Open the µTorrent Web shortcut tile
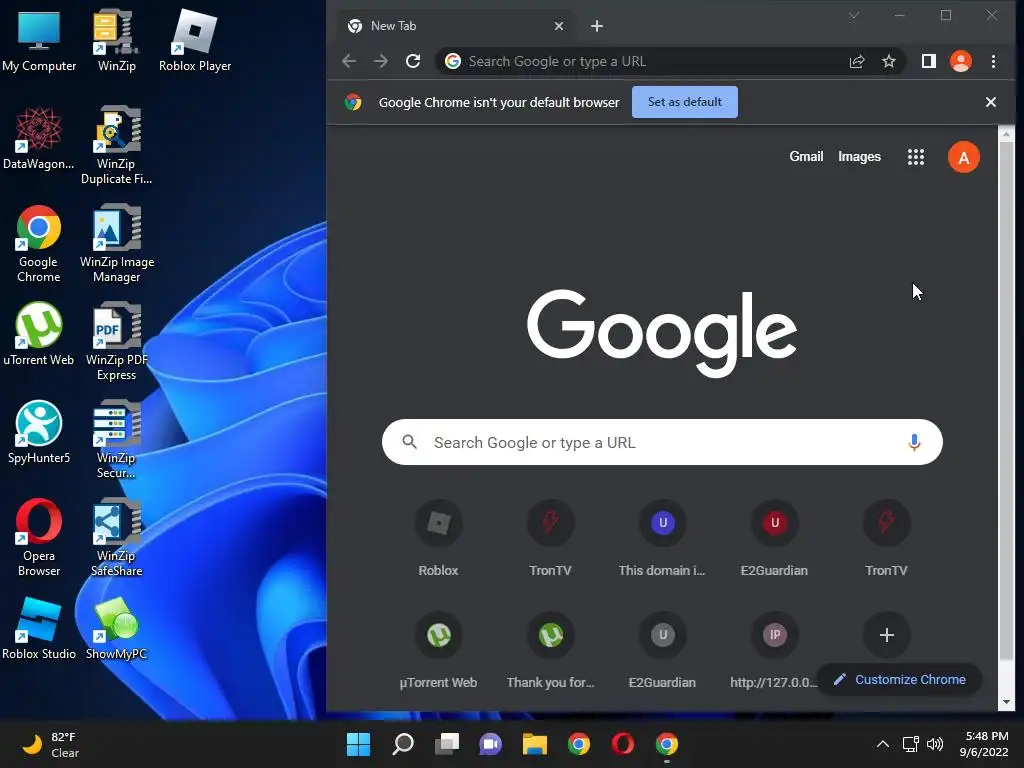This screenshot has height=768, width=1024. point(438,651)
